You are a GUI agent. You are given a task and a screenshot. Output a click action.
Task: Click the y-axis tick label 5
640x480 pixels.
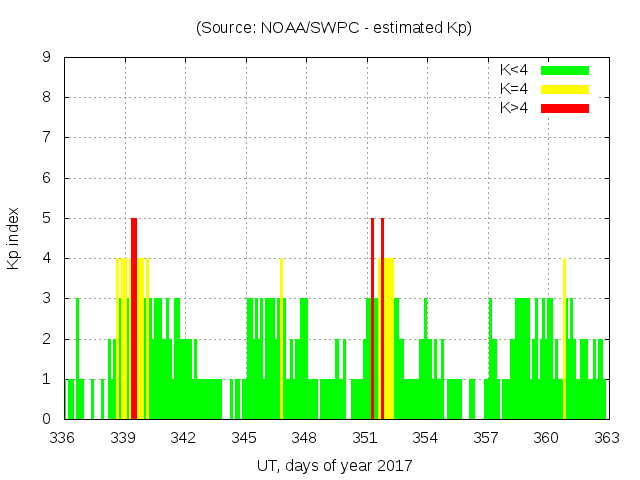(x=47, y=218)
